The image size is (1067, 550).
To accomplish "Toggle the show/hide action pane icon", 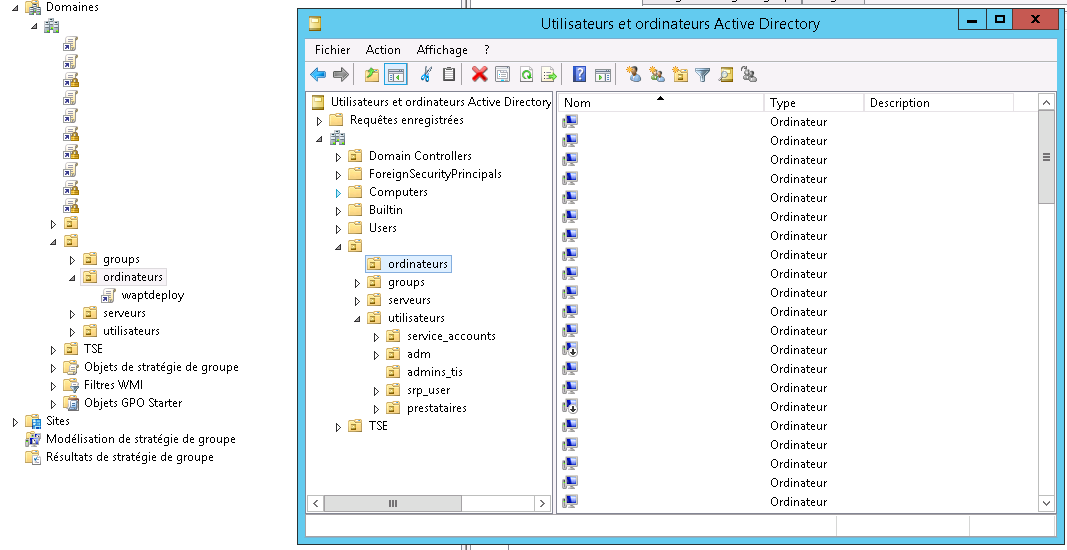I will (602, 74).
